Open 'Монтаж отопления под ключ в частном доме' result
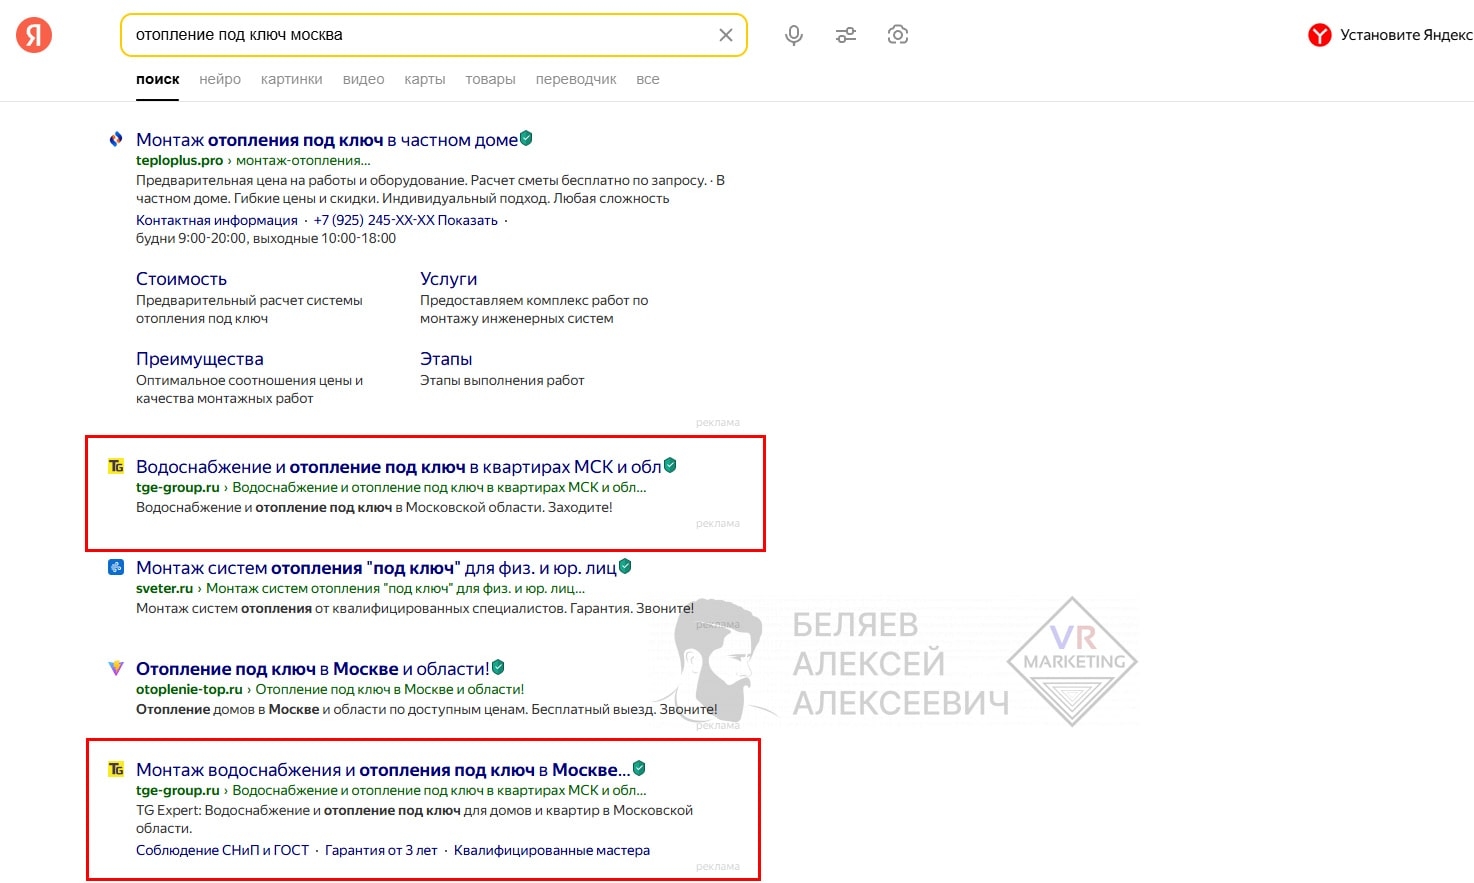This screenshot has width=1474, height=883. 327,140
